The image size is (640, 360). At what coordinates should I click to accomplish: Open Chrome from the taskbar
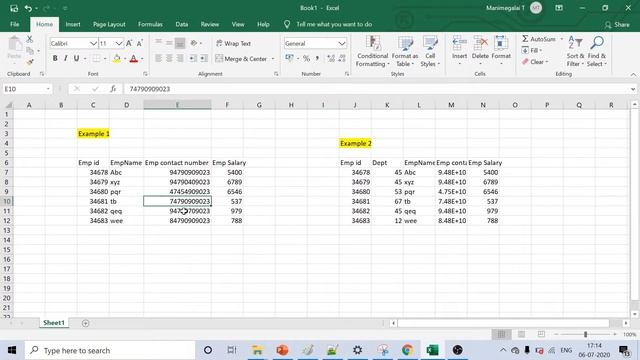407,350
